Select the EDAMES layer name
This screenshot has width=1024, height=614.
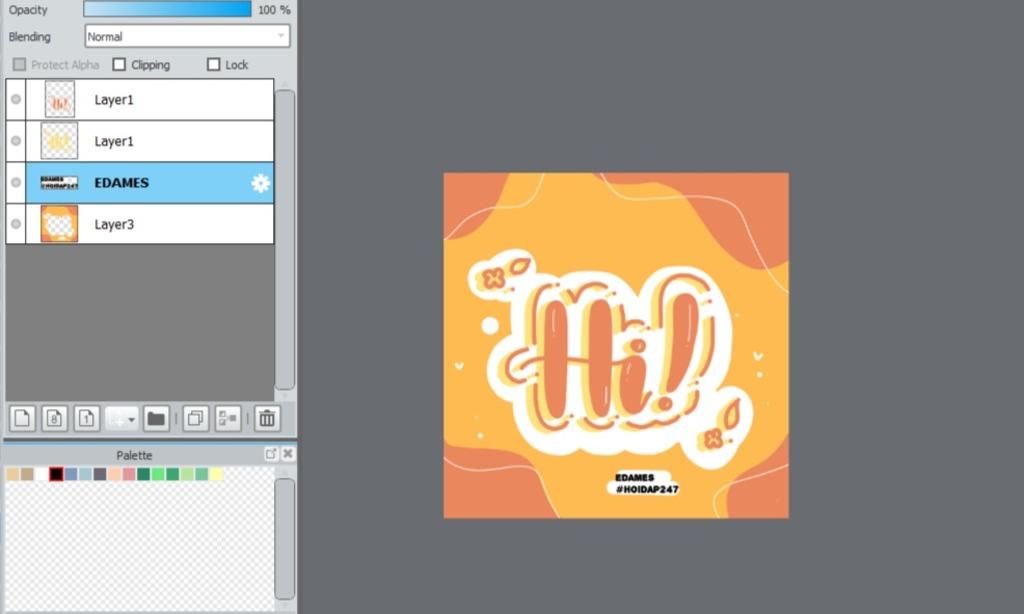[121, 183]
